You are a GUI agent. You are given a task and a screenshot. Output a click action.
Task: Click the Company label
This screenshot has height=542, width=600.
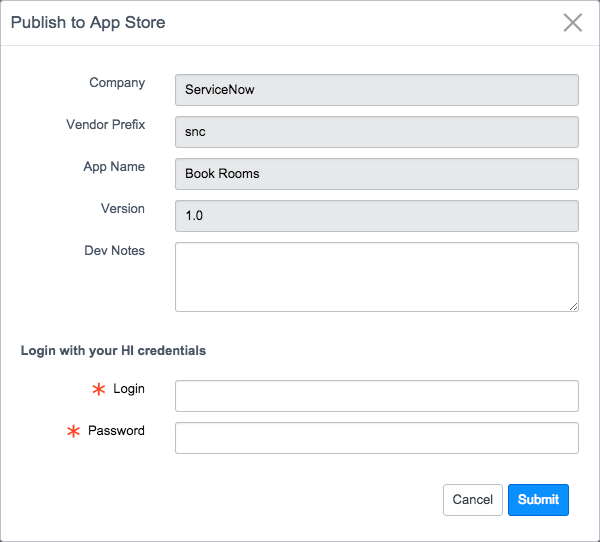pyautogui.click(x=117, y=83)
